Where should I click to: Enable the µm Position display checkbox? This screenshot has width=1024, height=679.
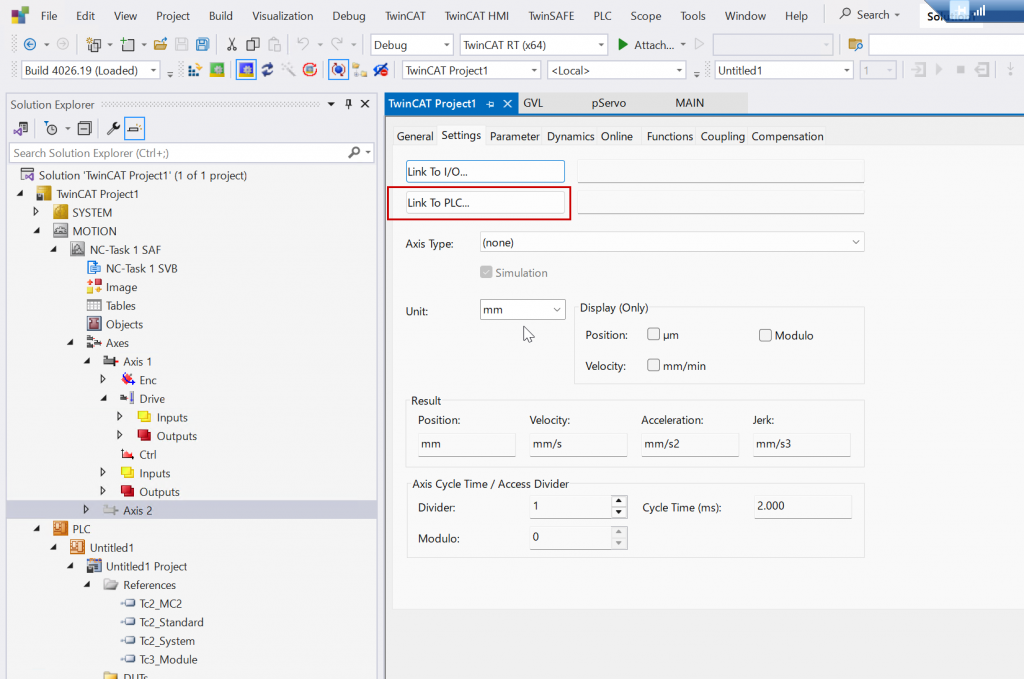coord(654,335)
